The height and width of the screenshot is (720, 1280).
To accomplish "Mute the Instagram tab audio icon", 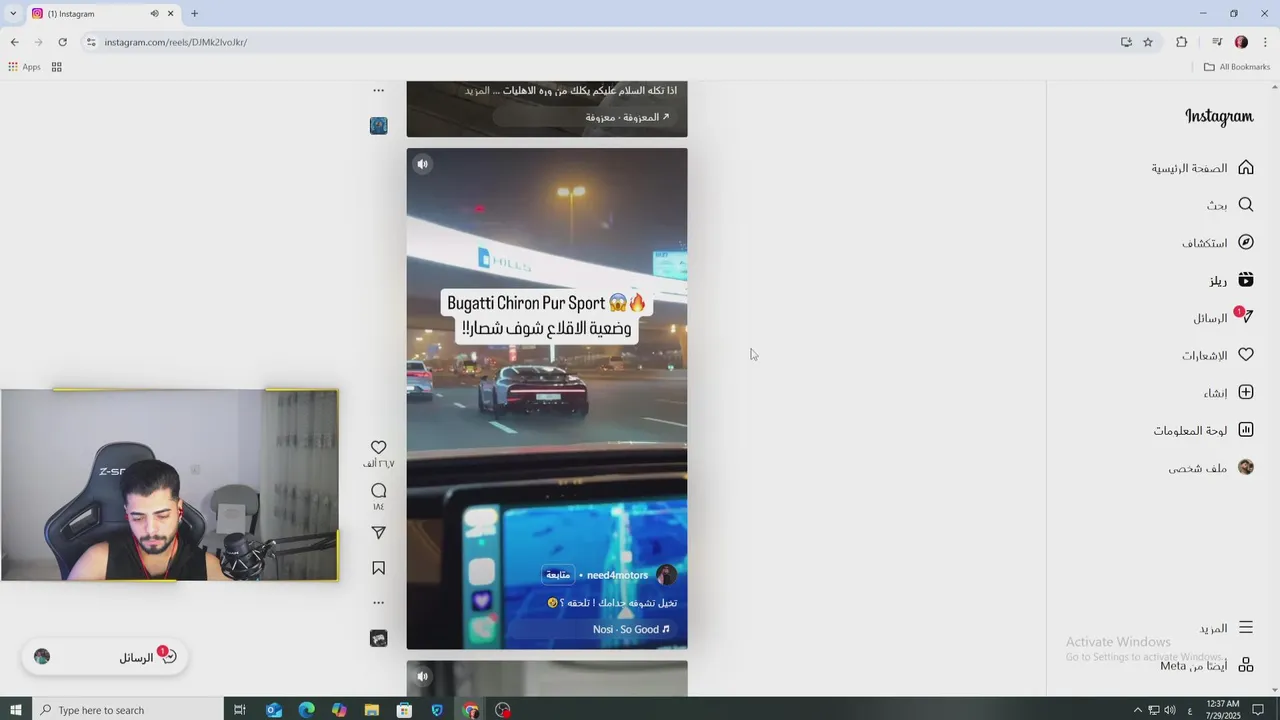I will 154,14.
